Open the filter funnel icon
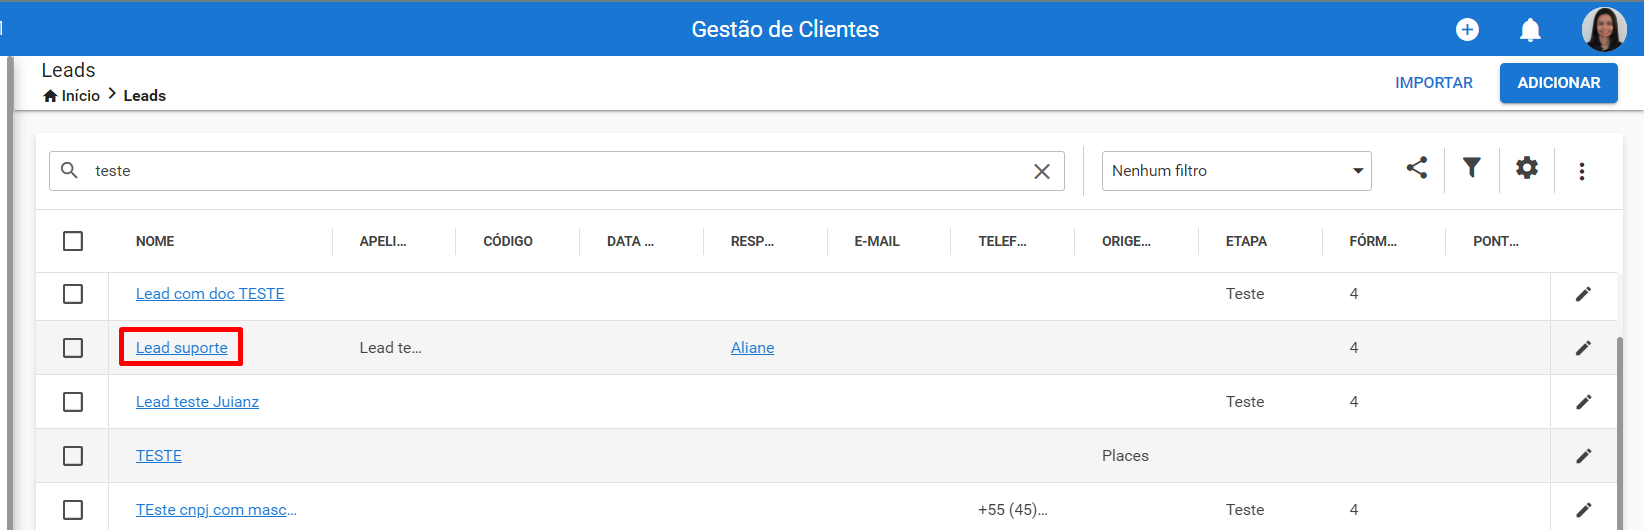The width and height of the screenshot is (1644, 530). tap(1472, 168)
